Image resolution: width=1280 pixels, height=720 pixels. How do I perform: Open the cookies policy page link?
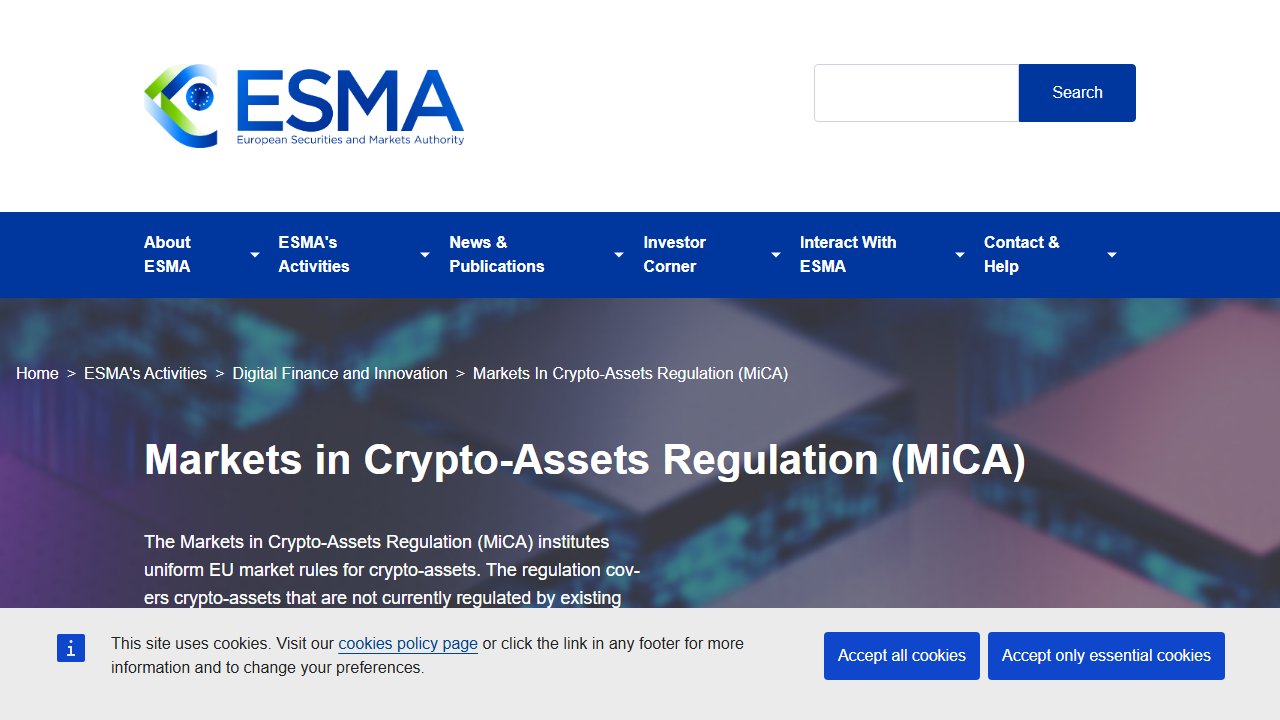[408, 643]
